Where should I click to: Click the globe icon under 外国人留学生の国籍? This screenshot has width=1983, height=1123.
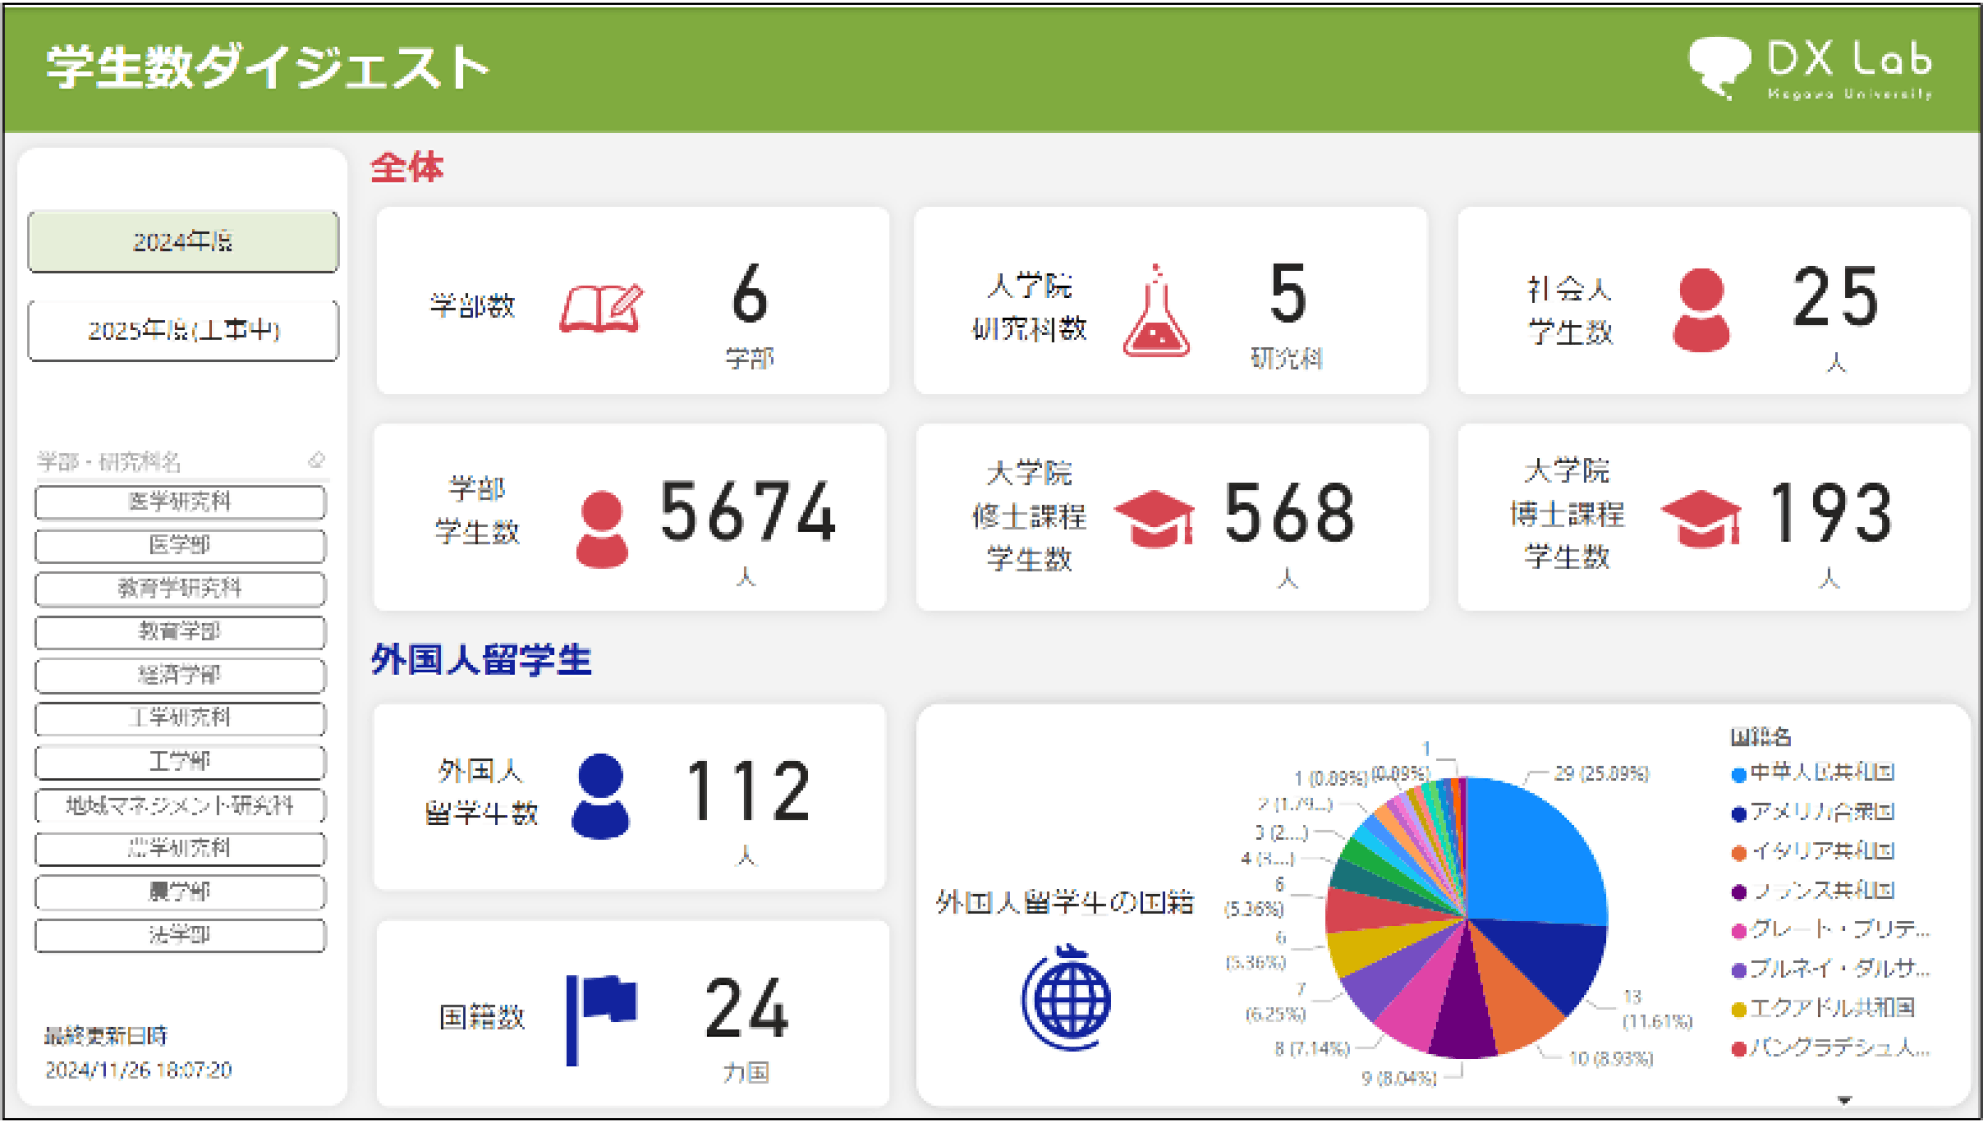click(1067, 996)
